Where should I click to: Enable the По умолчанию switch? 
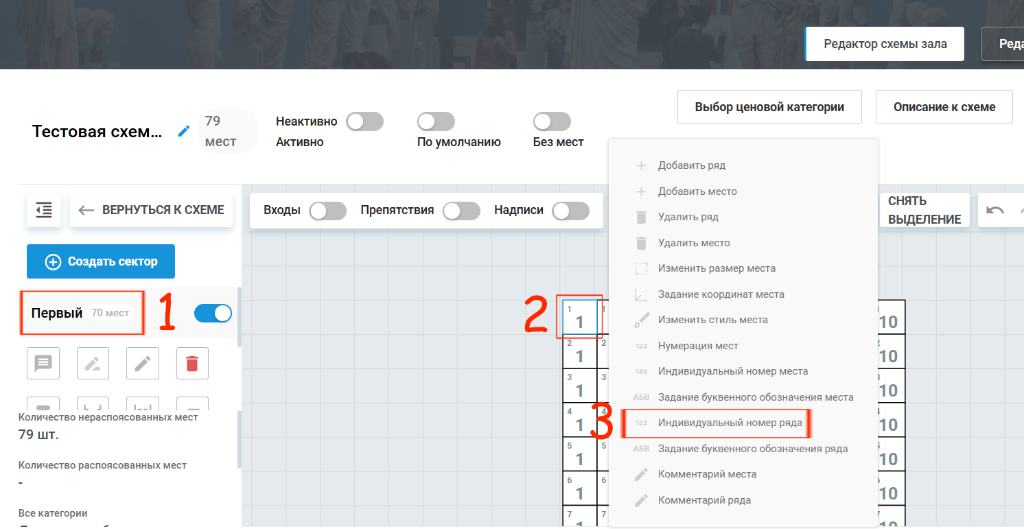click(x=436, y=121)
